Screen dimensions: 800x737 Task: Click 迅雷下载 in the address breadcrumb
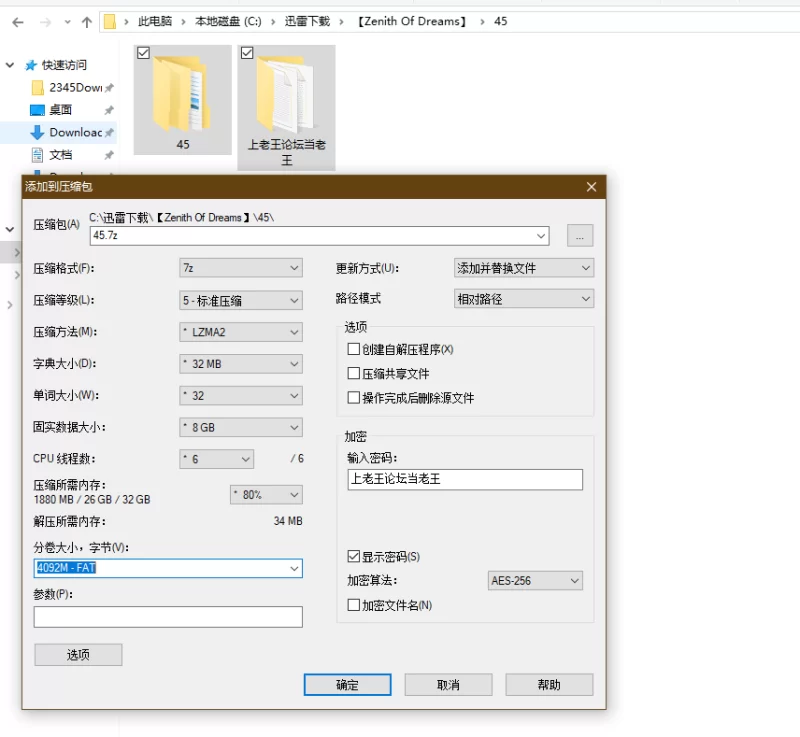(x=307, y=21)
